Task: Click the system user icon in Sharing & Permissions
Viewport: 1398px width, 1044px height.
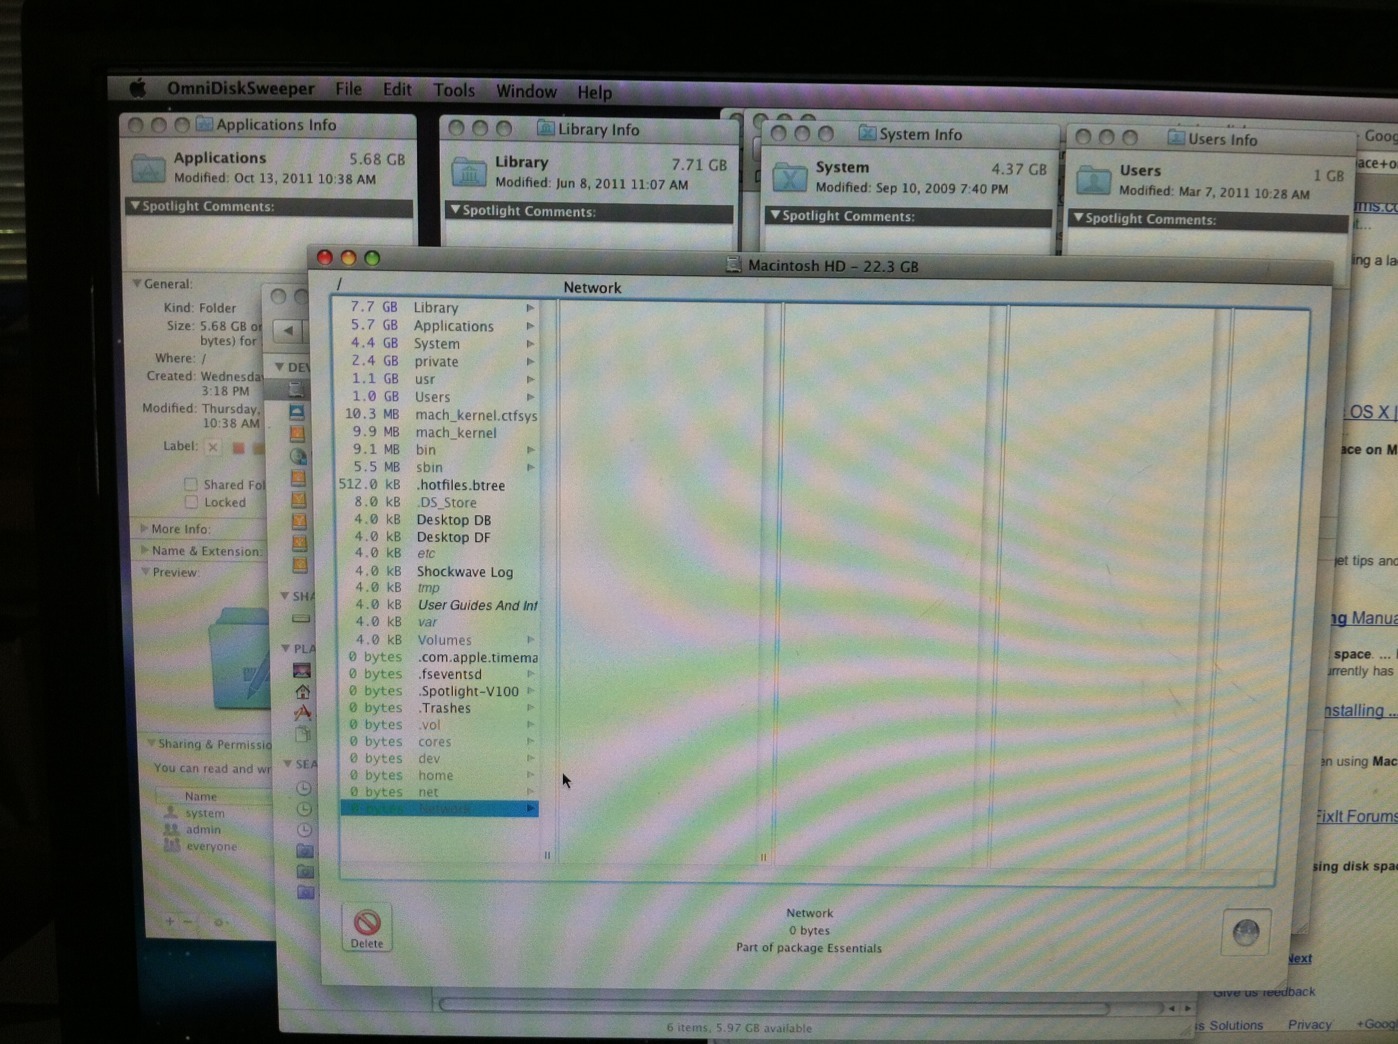Action: click(171, 812)
